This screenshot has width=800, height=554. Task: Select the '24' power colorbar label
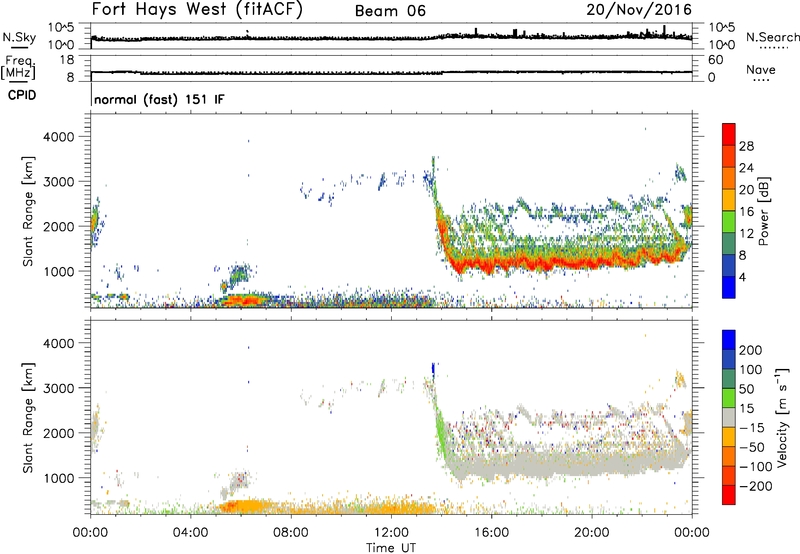click(746, 168)
